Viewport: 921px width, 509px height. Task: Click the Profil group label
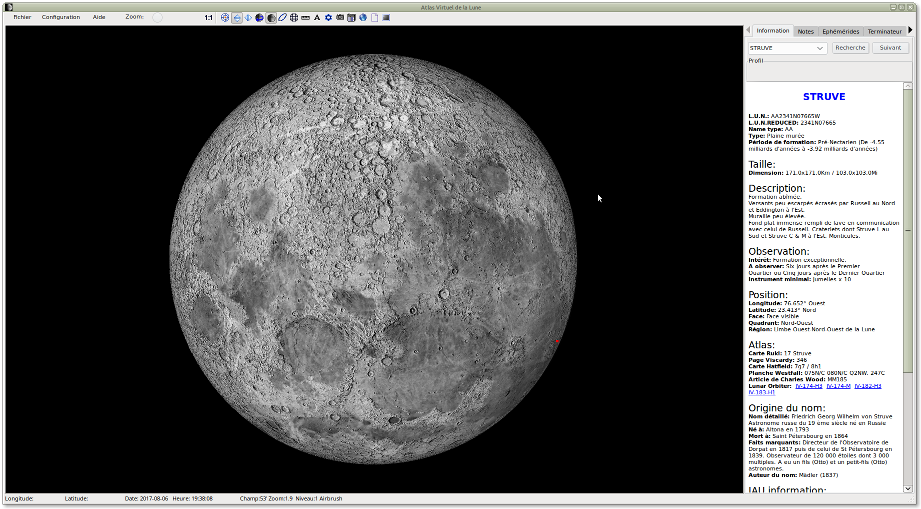tap(756, 60)
